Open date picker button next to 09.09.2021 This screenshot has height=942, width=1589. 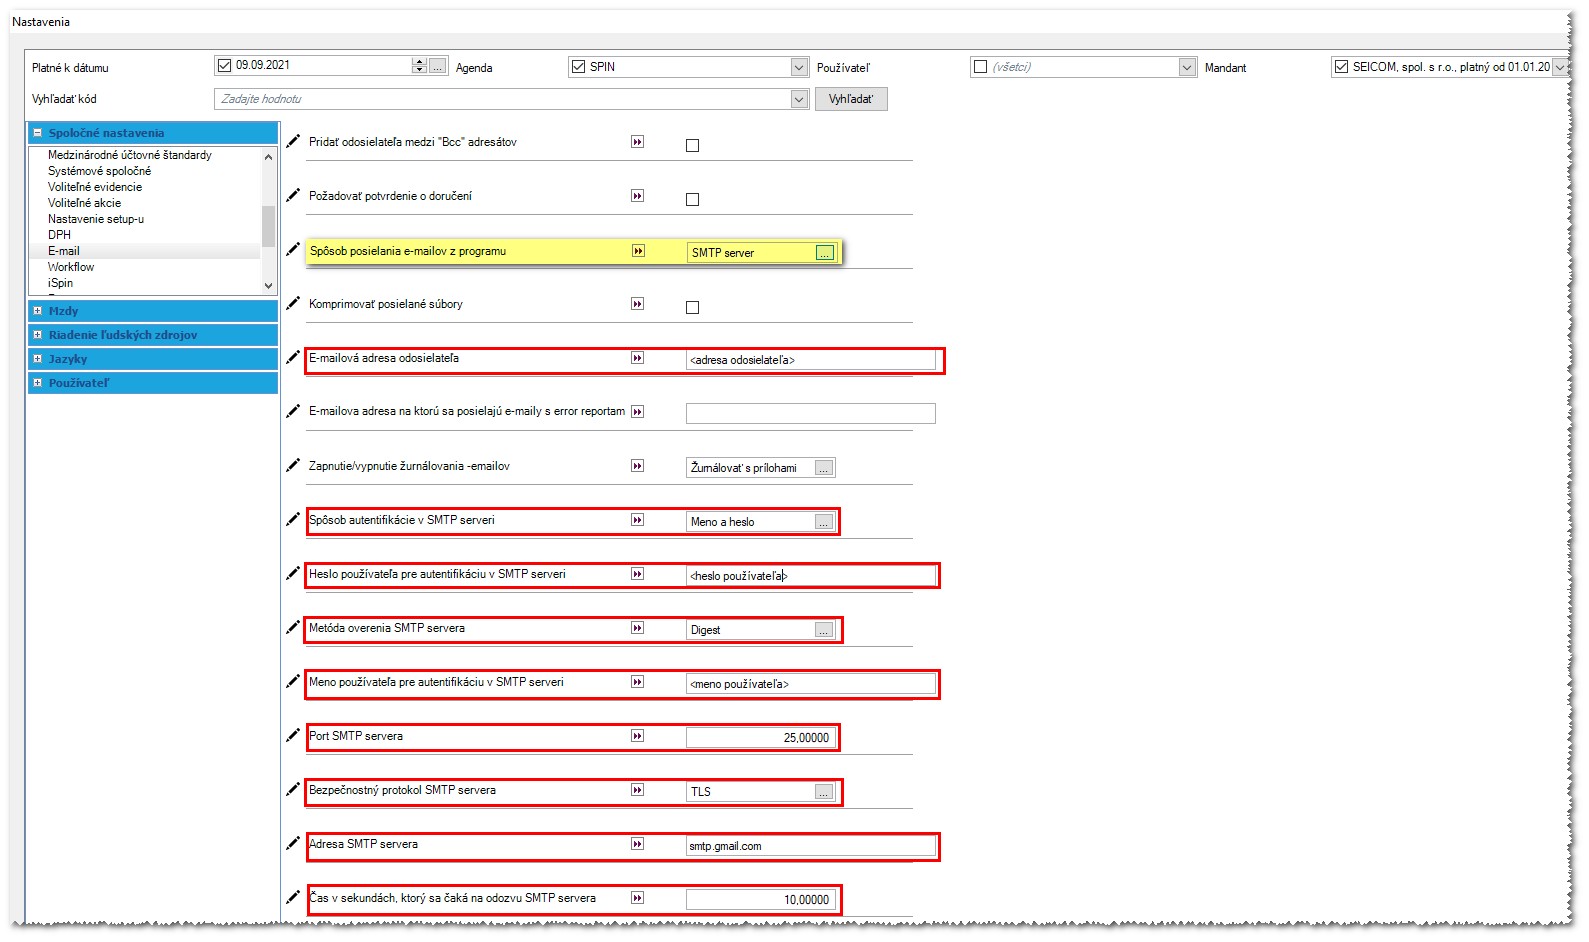click(x=438, y=66)
